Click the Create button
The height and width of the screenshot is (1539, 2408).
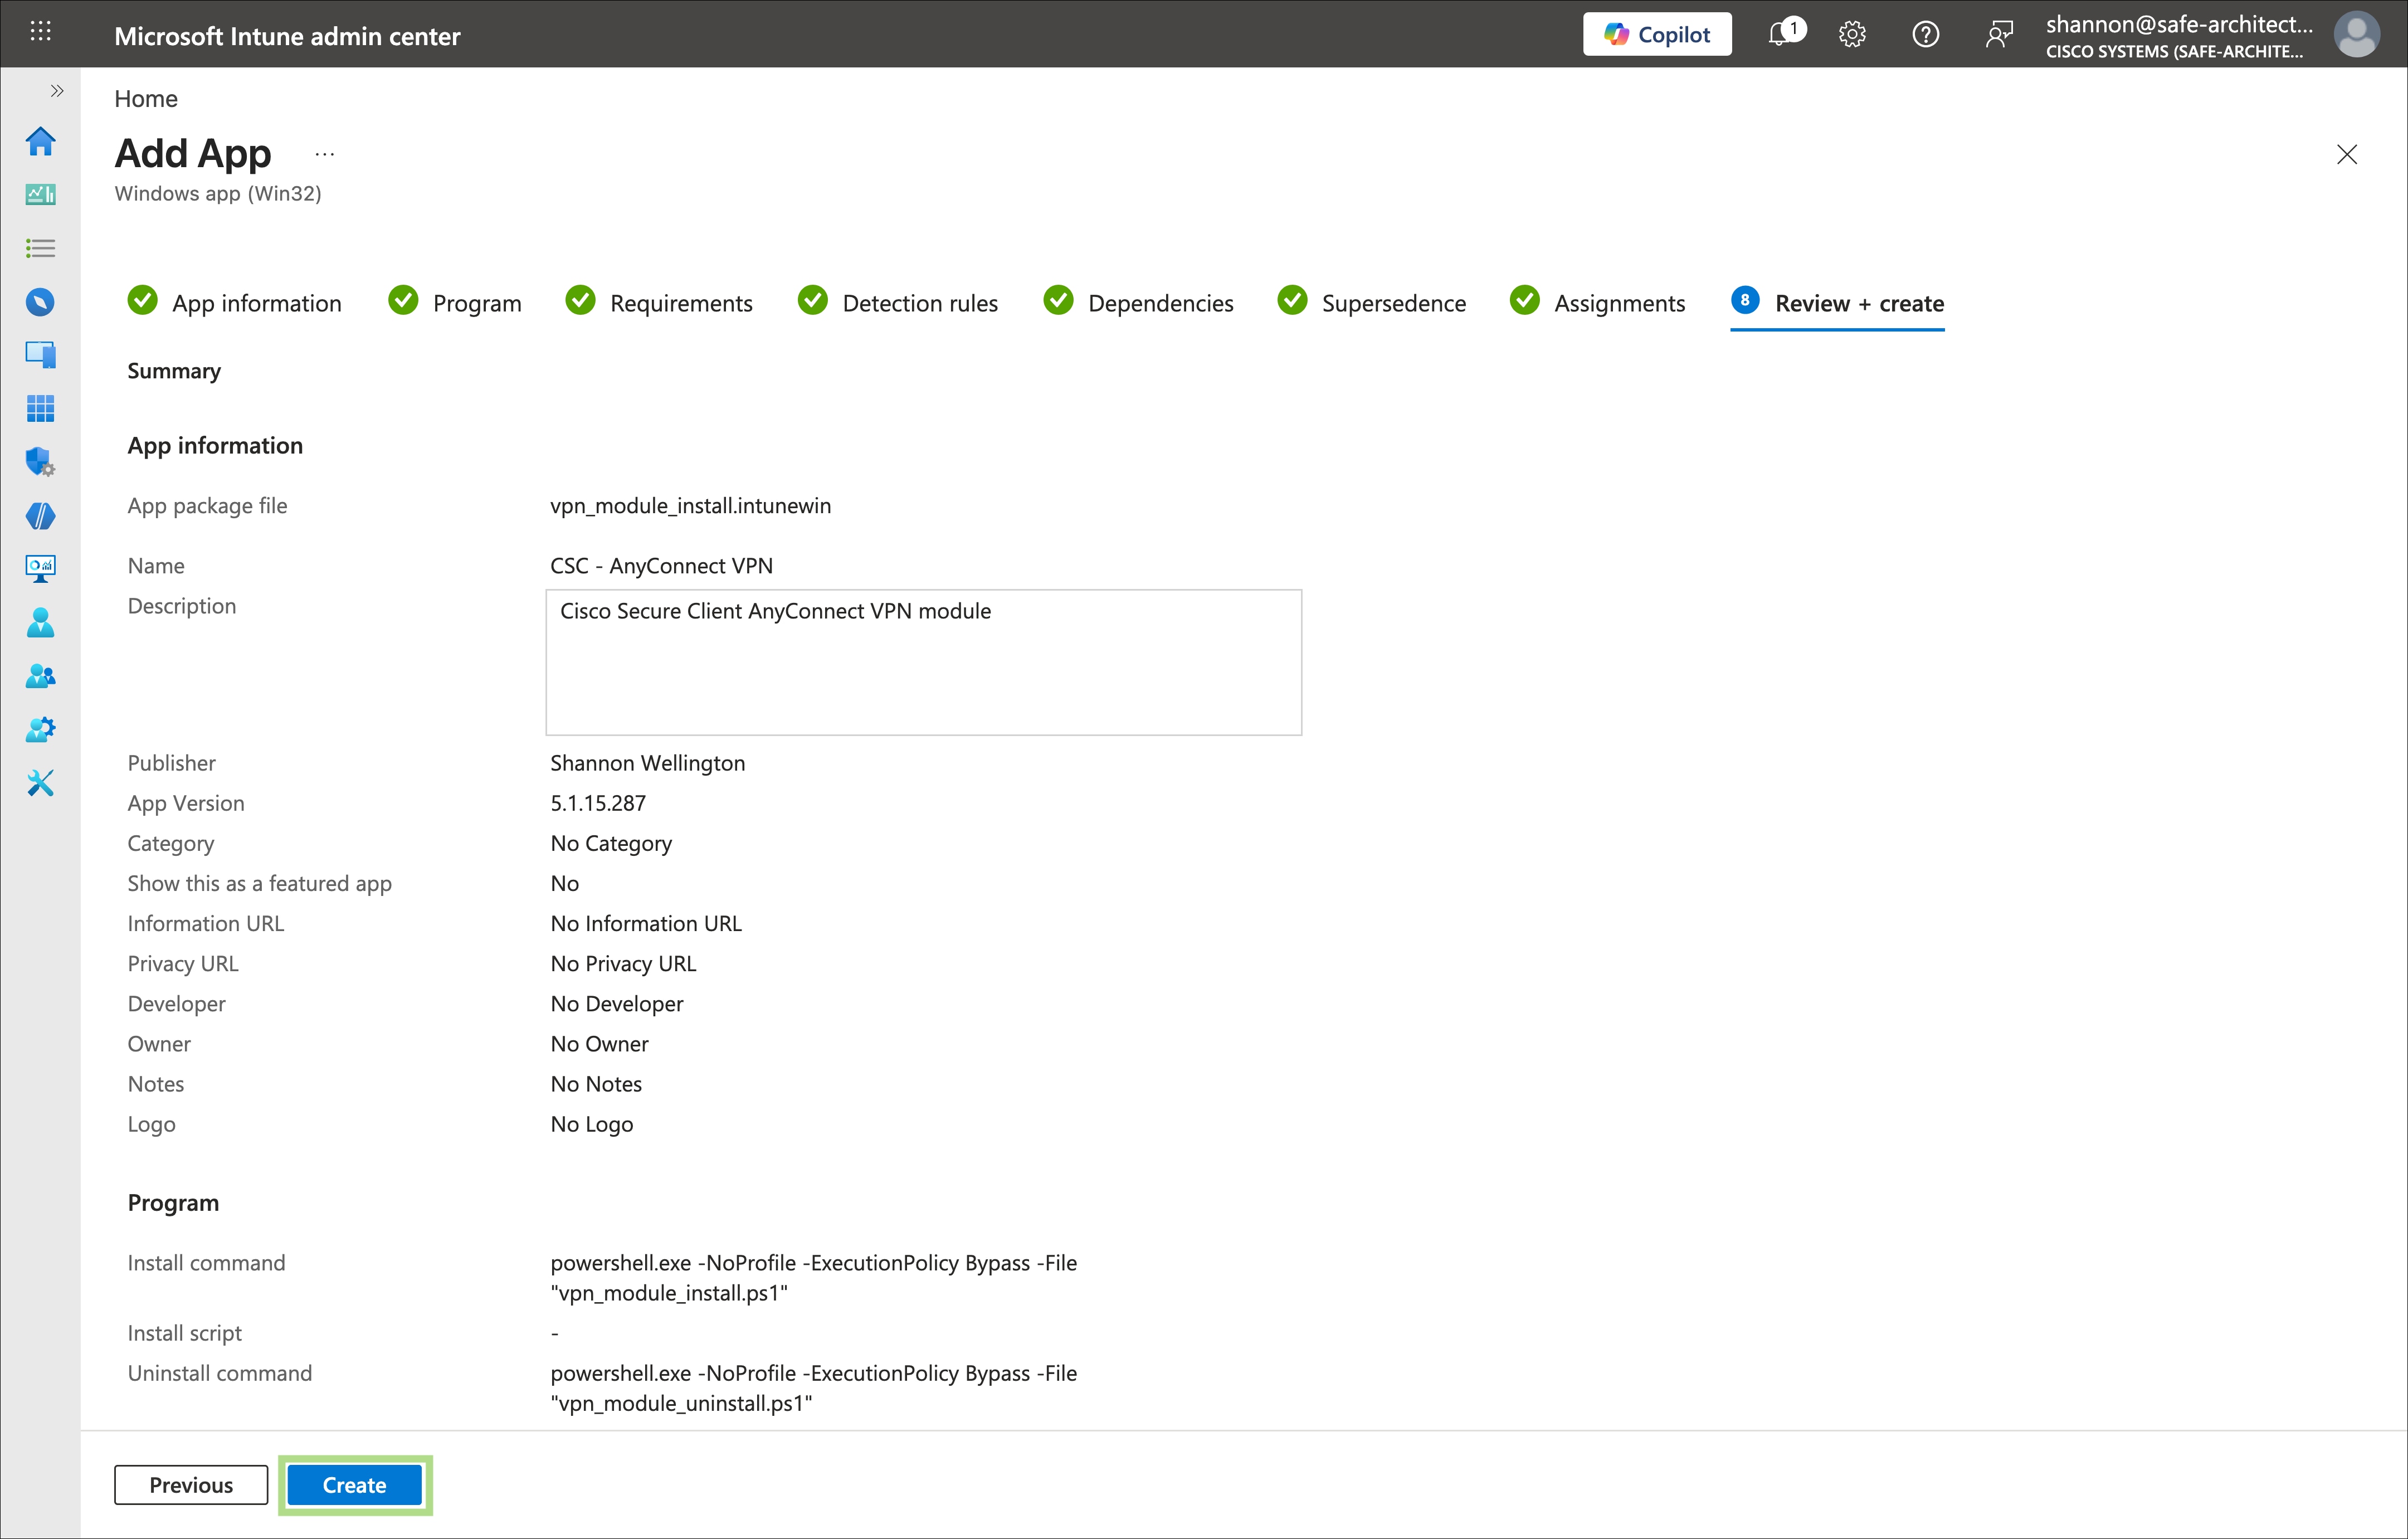click(354, 1485)
